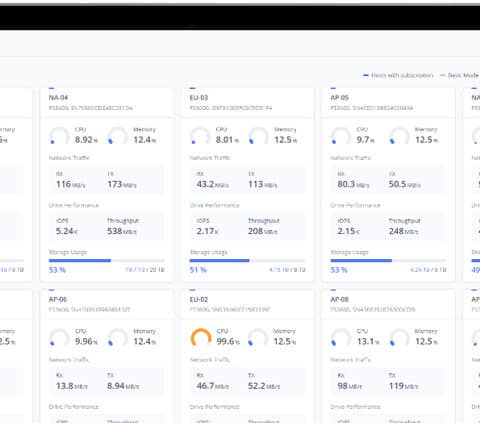Image resolution: width=480 pixels, height=423 pixels.
Task: Click the 'Hosts with subscription' legend entry
Action: coord(398,75)
